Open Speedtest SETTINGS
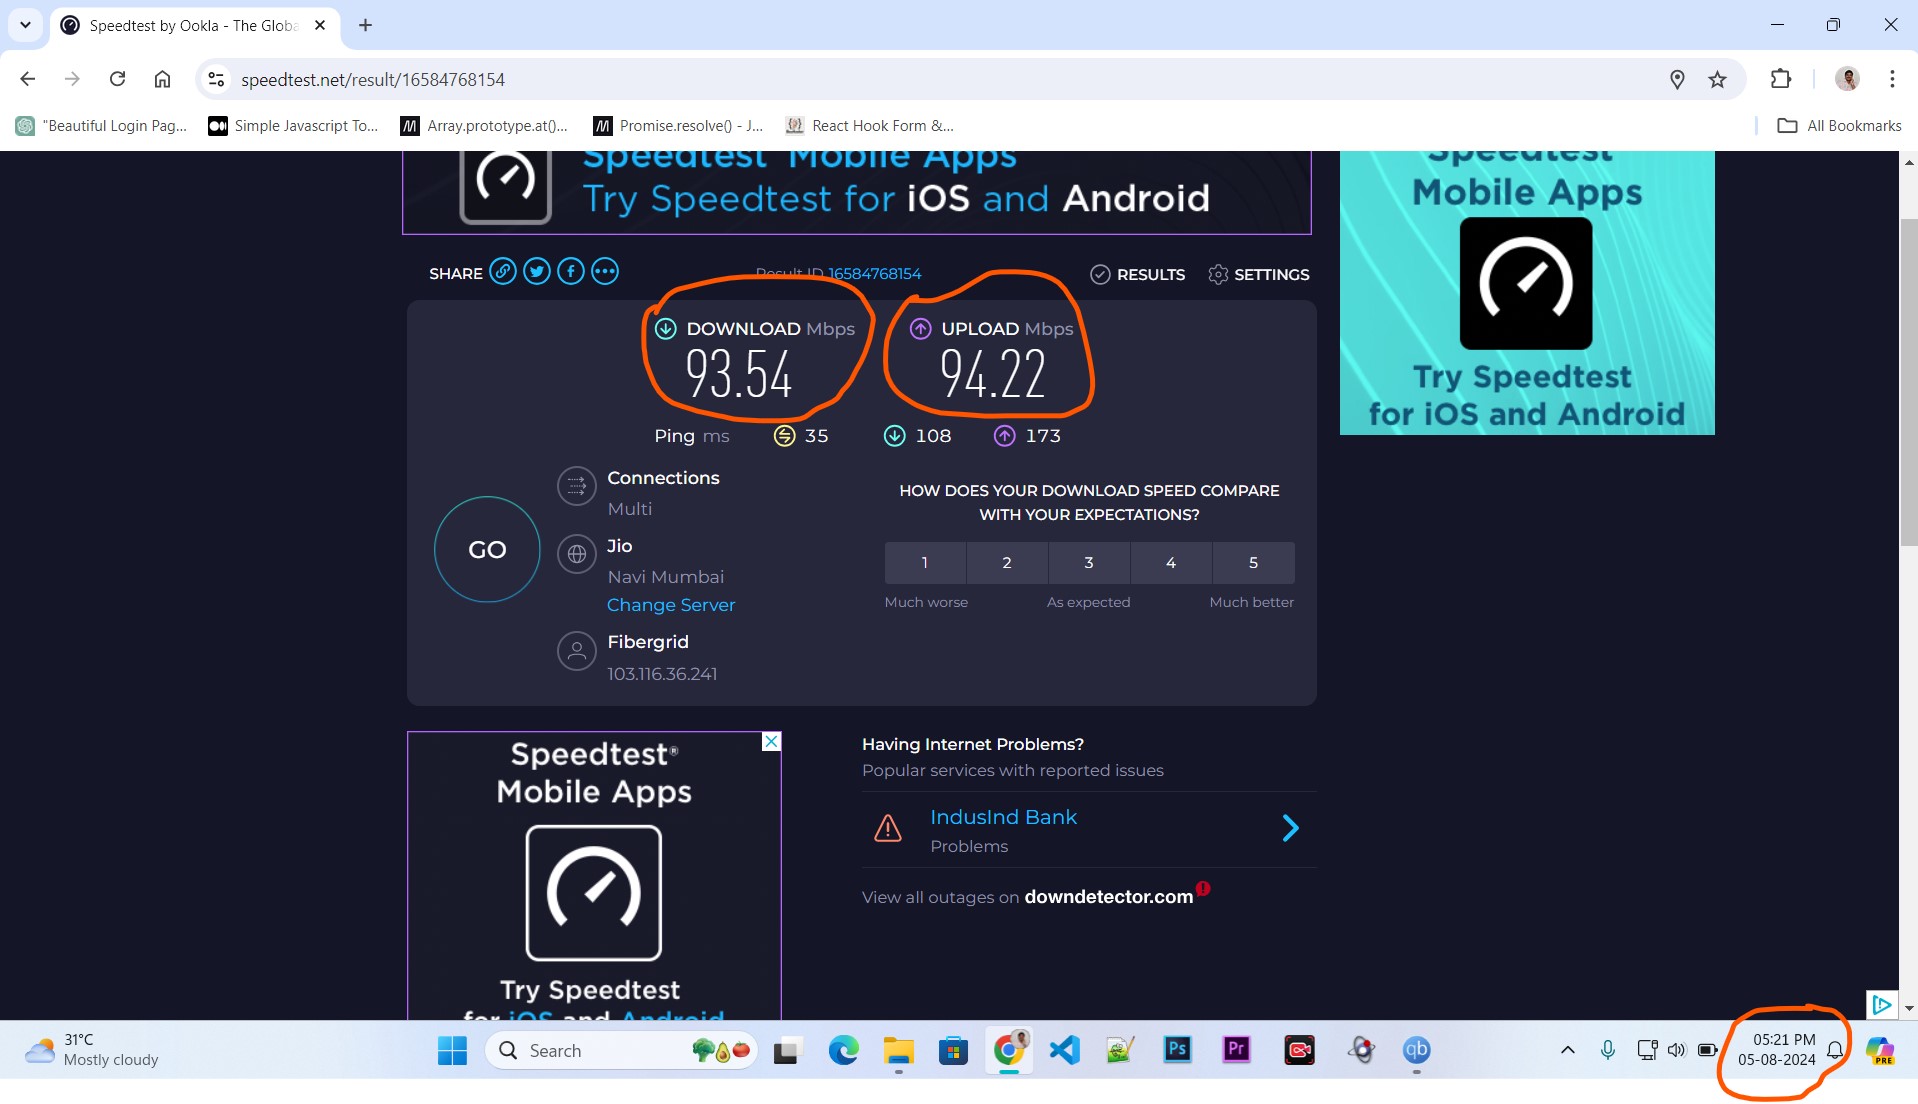This screenshot has width=1918, height=1104. point(1258,274)
